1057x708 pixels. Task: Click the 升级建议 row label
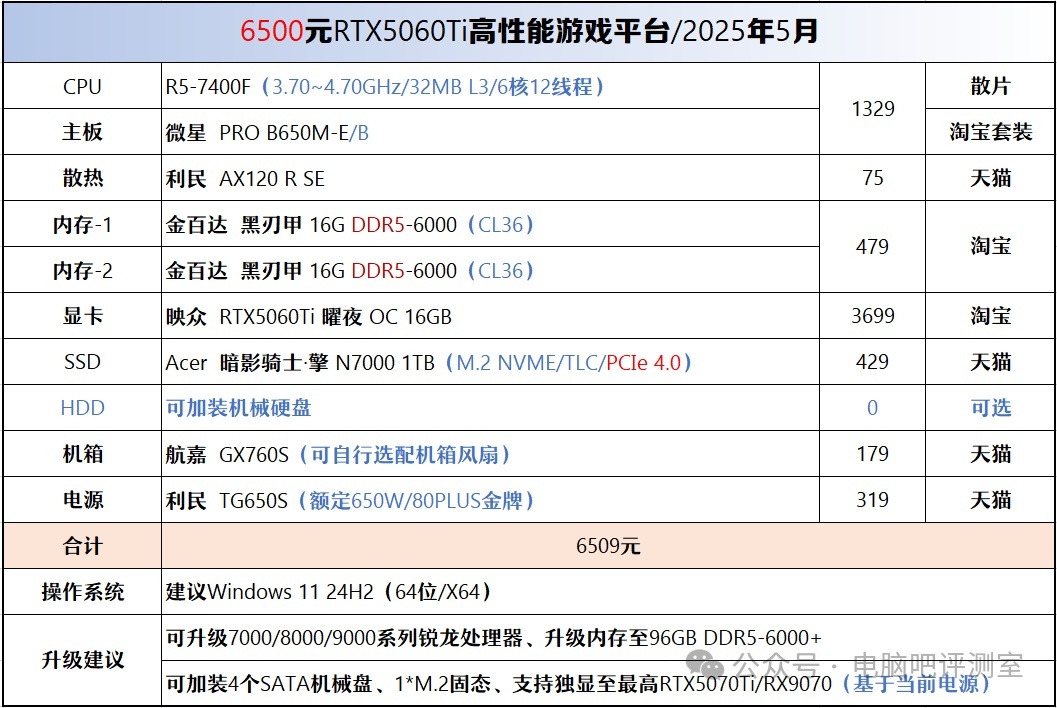[x=82, y=660]
